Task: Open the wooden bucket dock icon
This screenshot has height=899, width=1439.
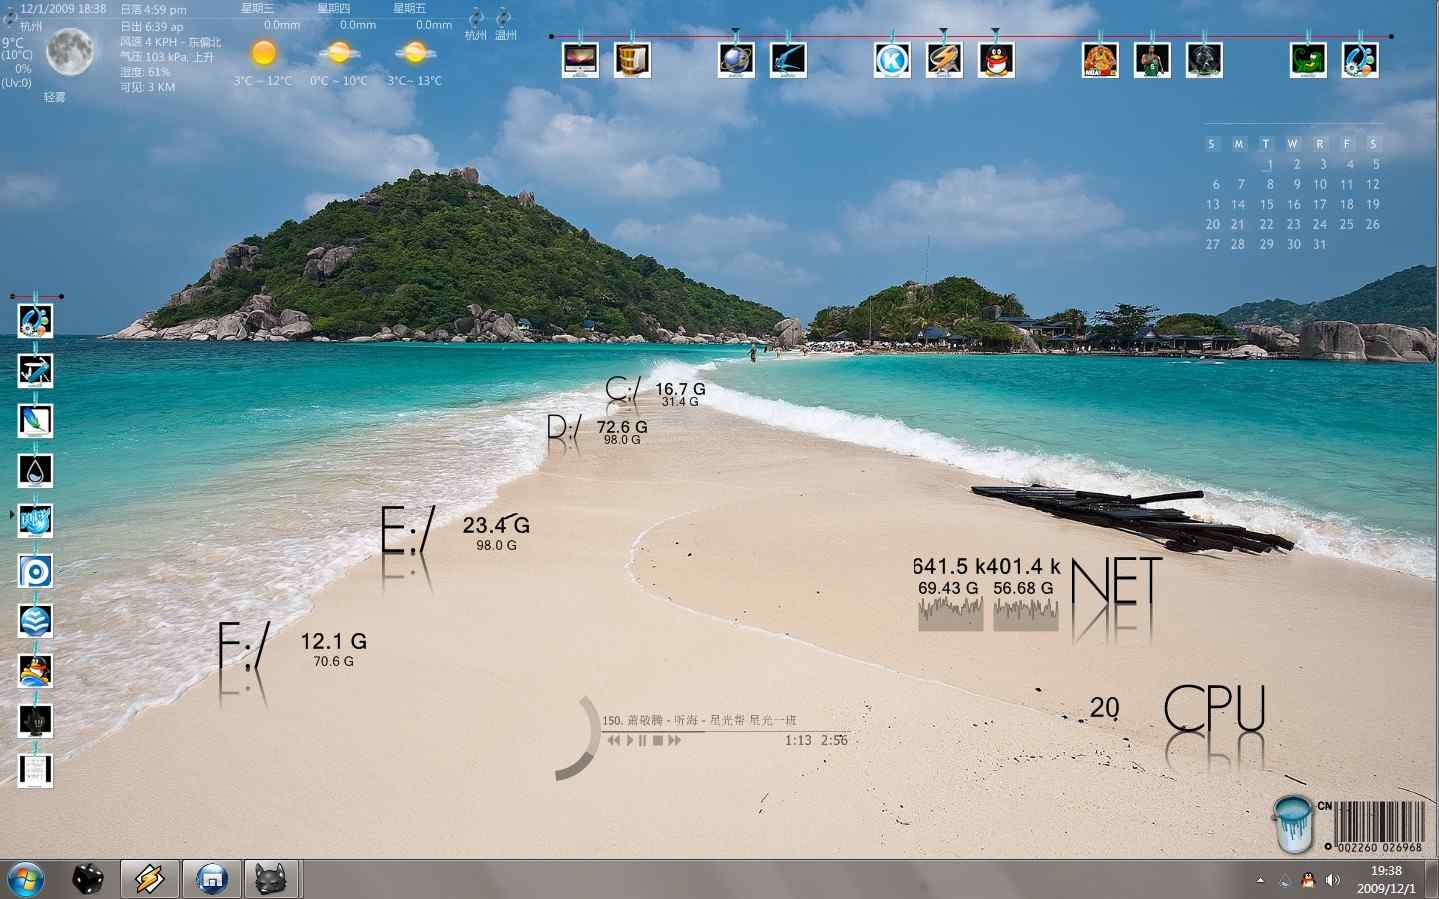Action: point(632,60)
